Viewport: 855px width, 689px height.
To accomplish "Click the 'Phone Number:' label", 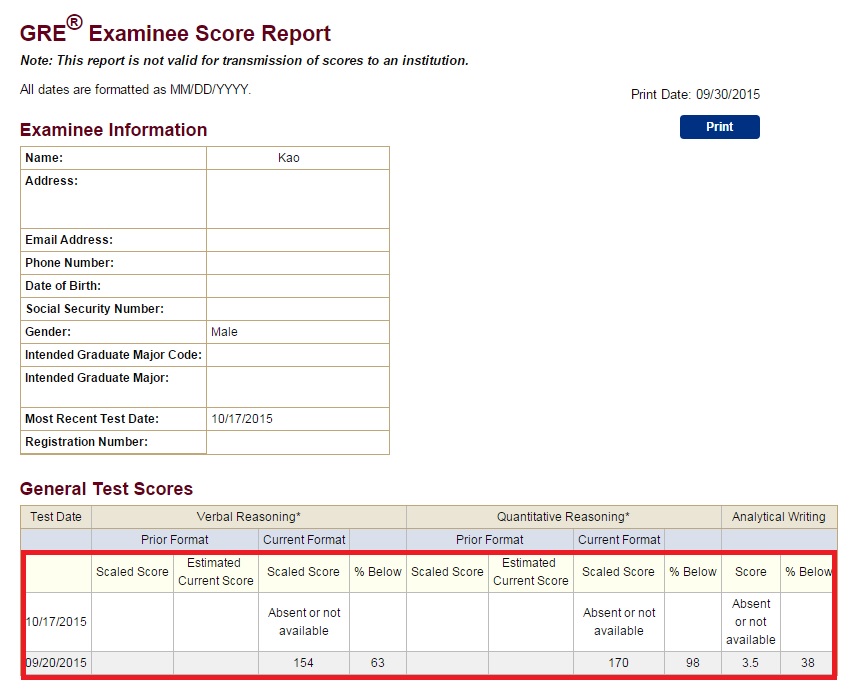I will click(x=69, y=263).
